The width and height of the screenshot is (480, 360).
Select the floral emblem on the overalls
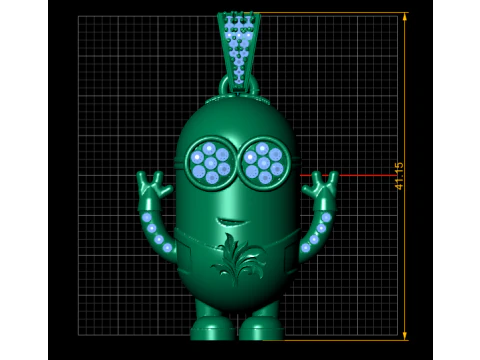pyautogui.click(x=238, y=259)
